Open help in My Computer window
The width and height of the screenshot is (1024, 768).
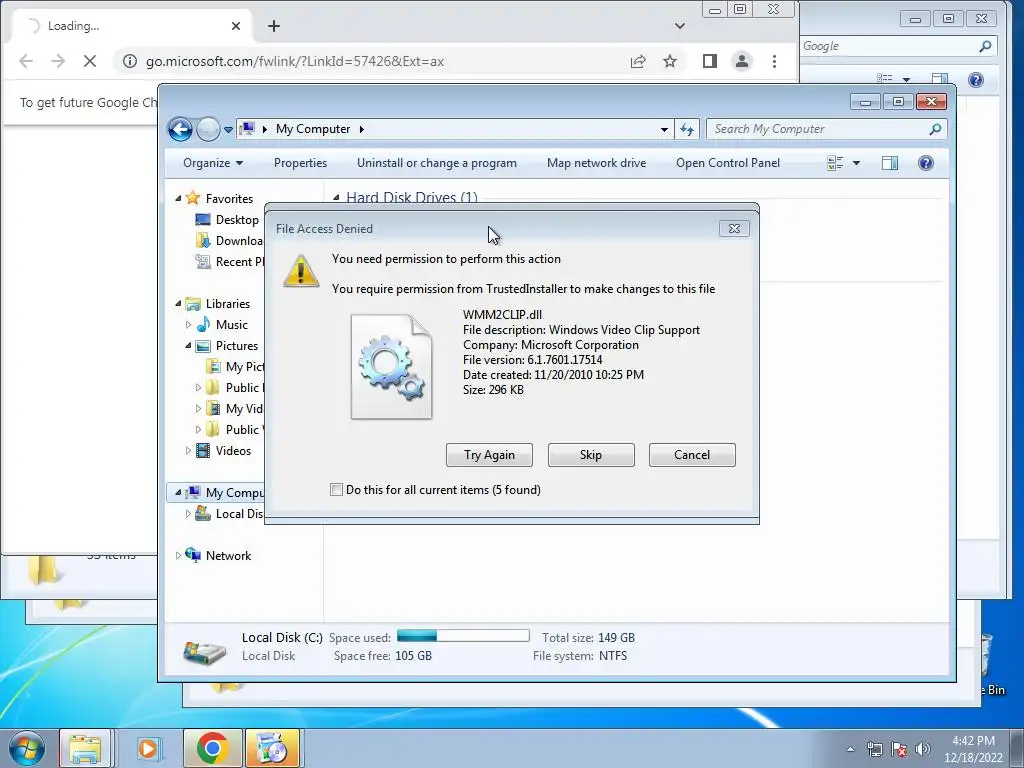(925, 163)
